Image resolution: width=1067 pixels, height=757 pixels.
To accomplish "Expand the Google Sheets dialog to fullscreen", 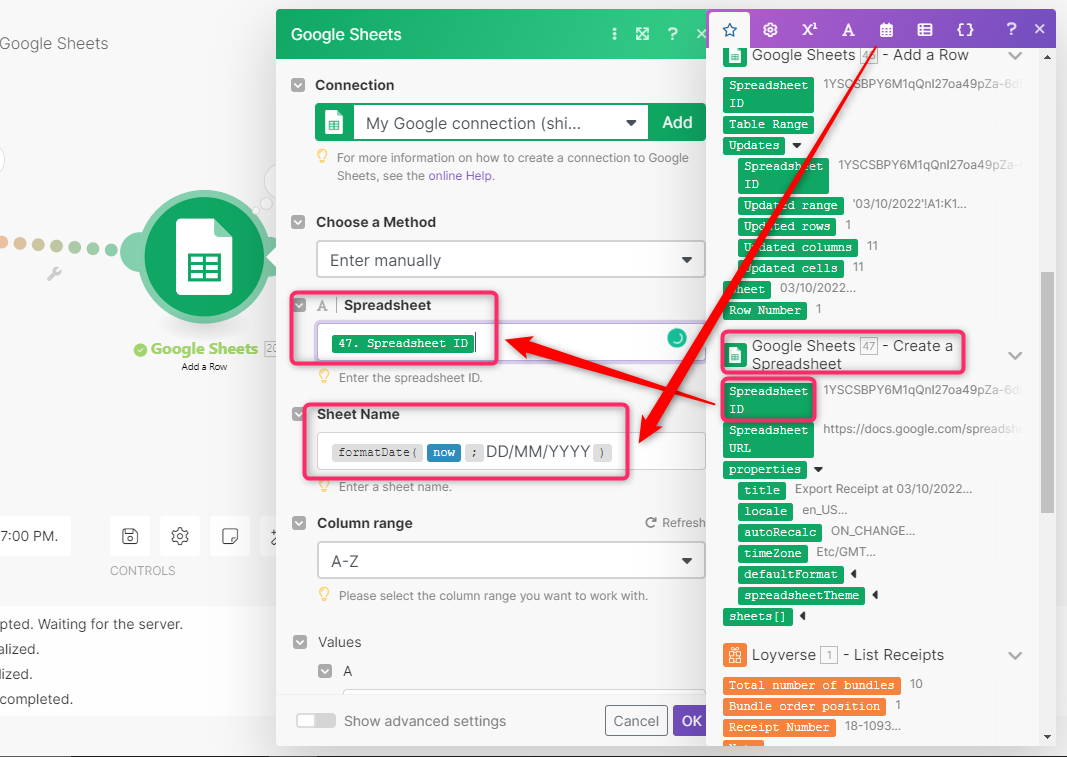I will point(643,33).
